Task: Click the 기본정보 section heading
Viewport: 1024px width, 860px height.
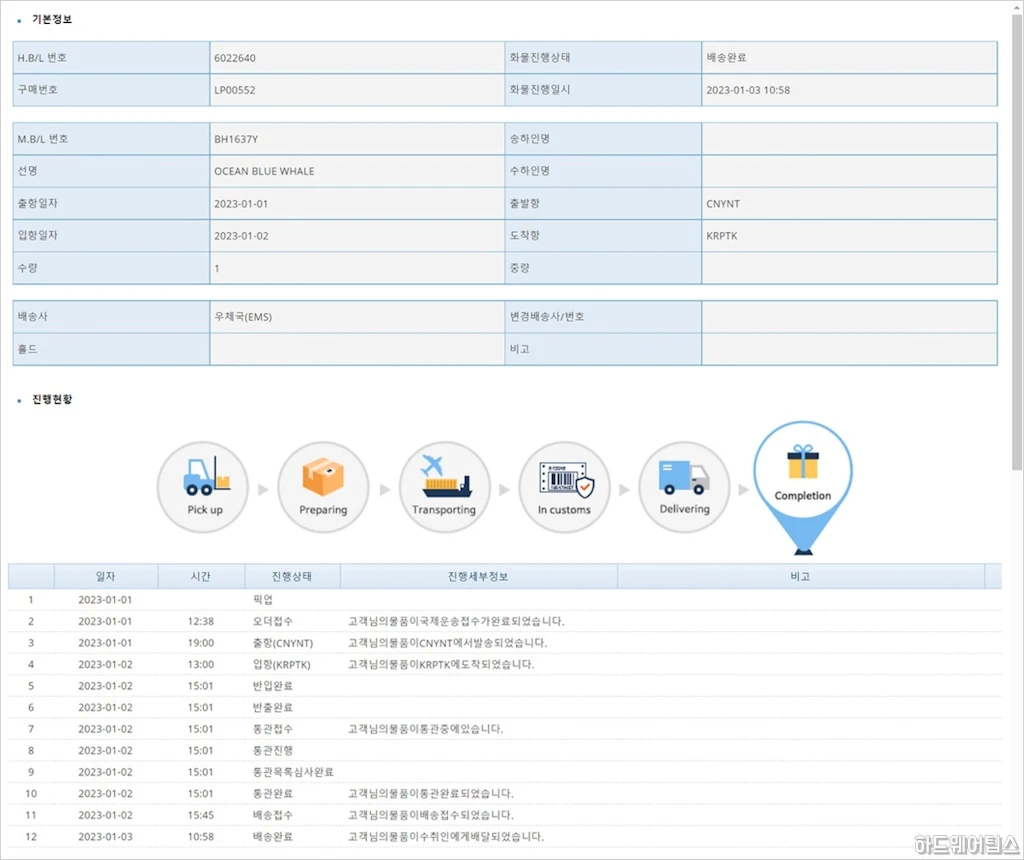Action: pos(52,20)
